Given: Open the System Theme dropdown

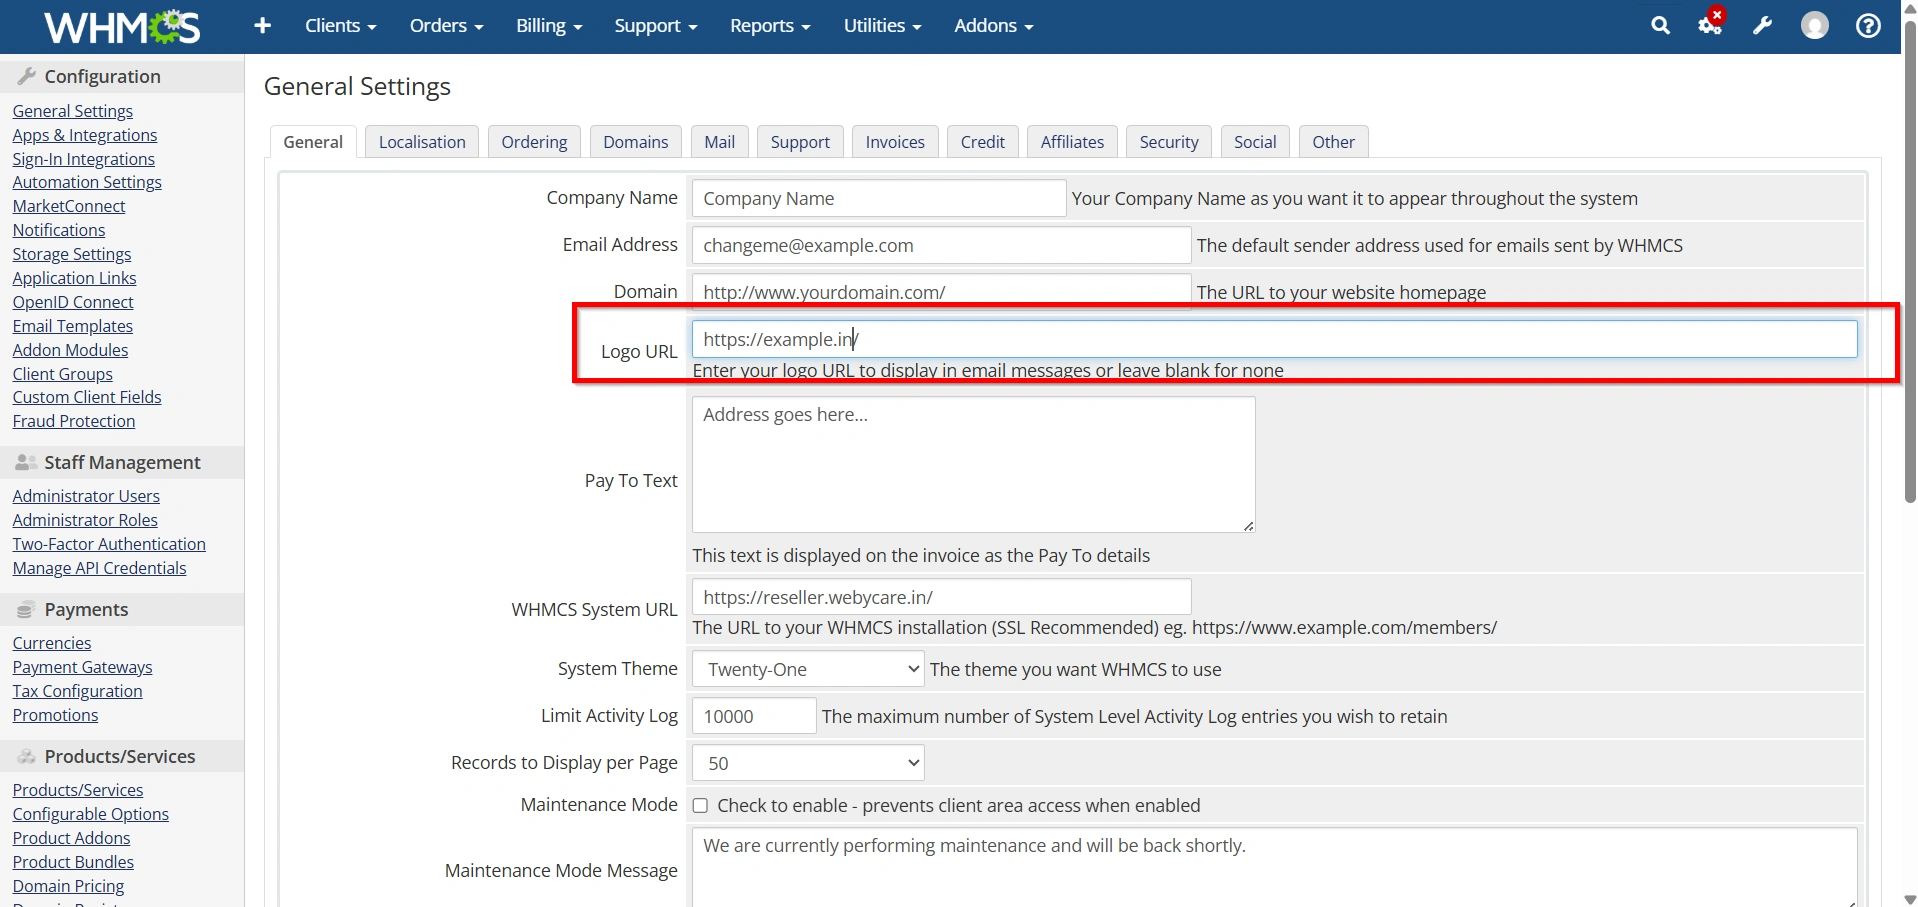Looking at the screenshot, I should pos(808,669).
